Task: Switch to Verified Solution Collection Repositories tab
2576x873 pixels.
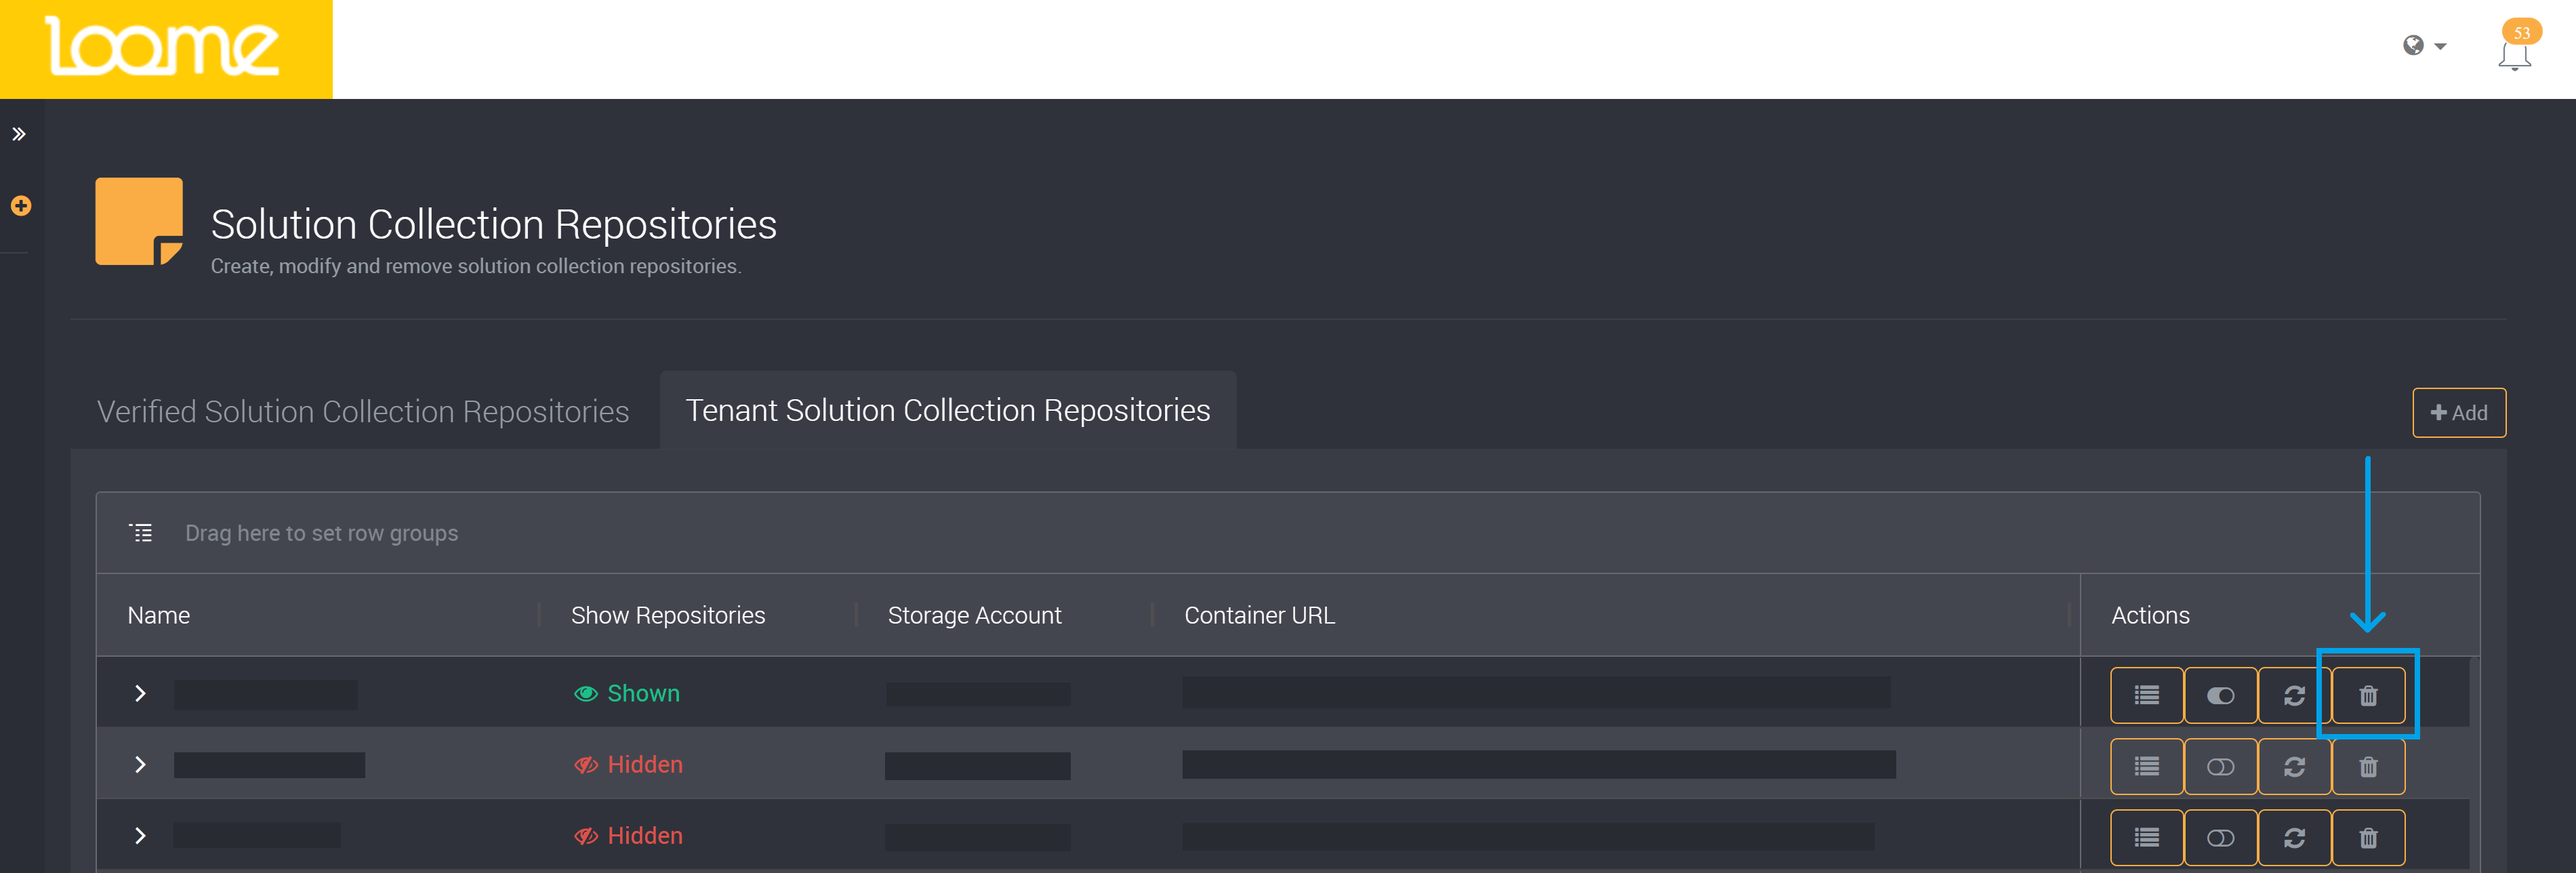Action: click(363, 411)
